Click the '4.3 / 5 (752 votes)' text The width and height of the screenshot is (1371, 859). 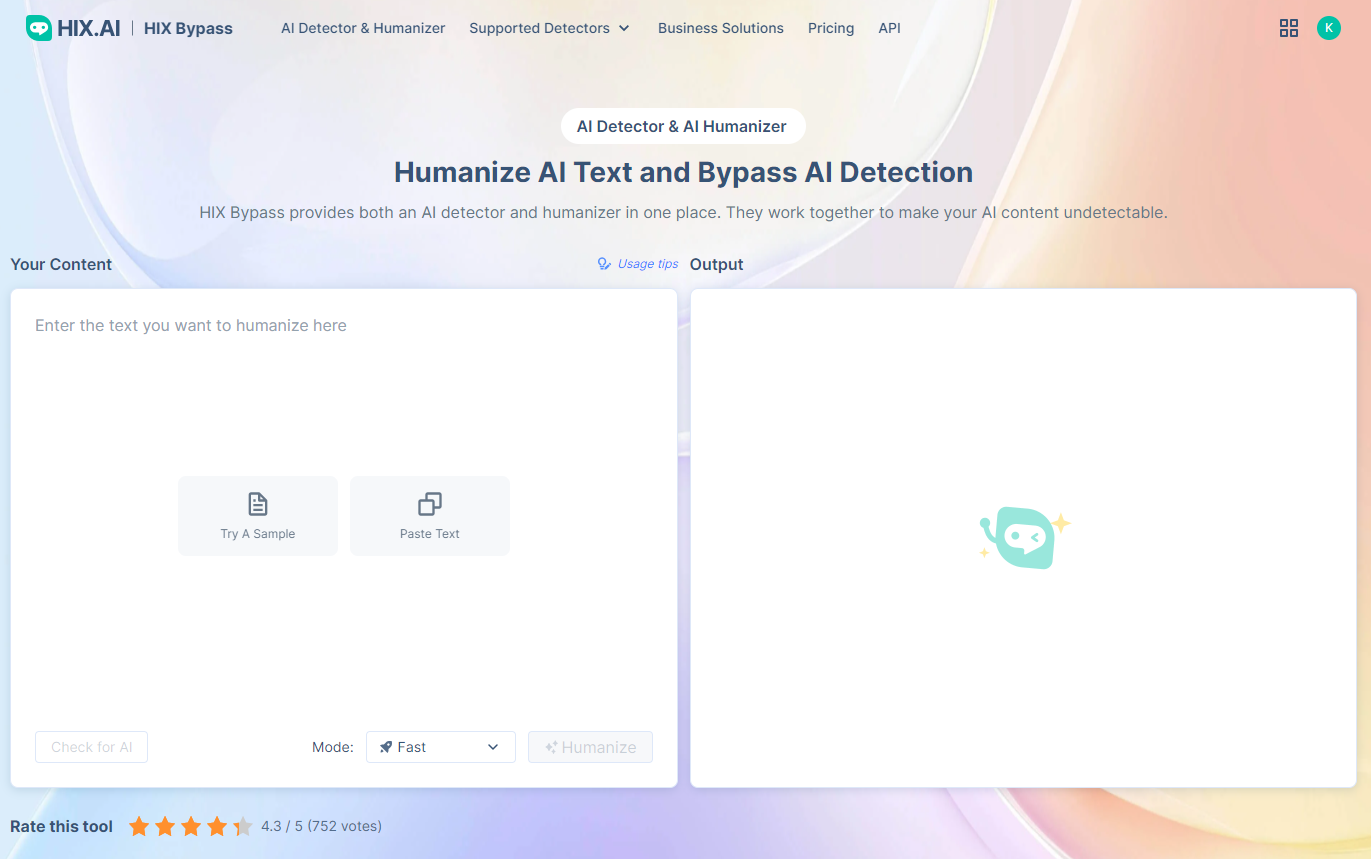pos(321,826)
